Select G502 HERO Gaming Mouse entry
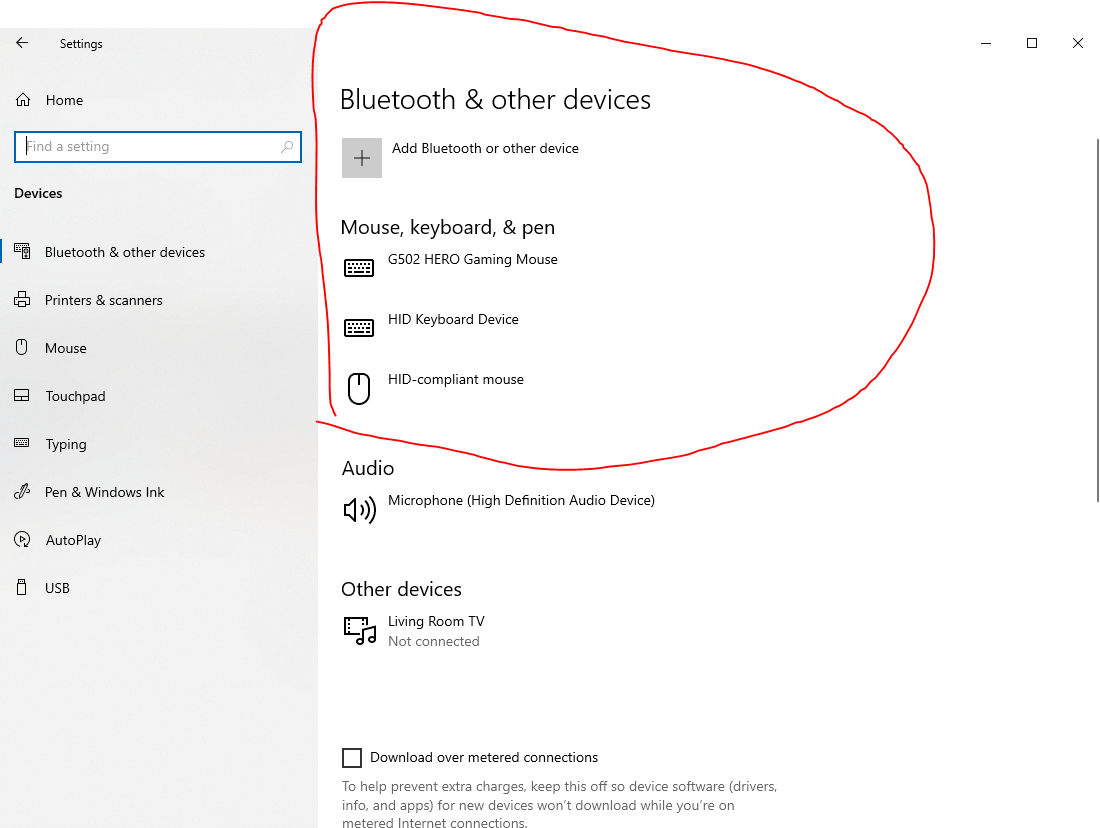 (473, 259)
